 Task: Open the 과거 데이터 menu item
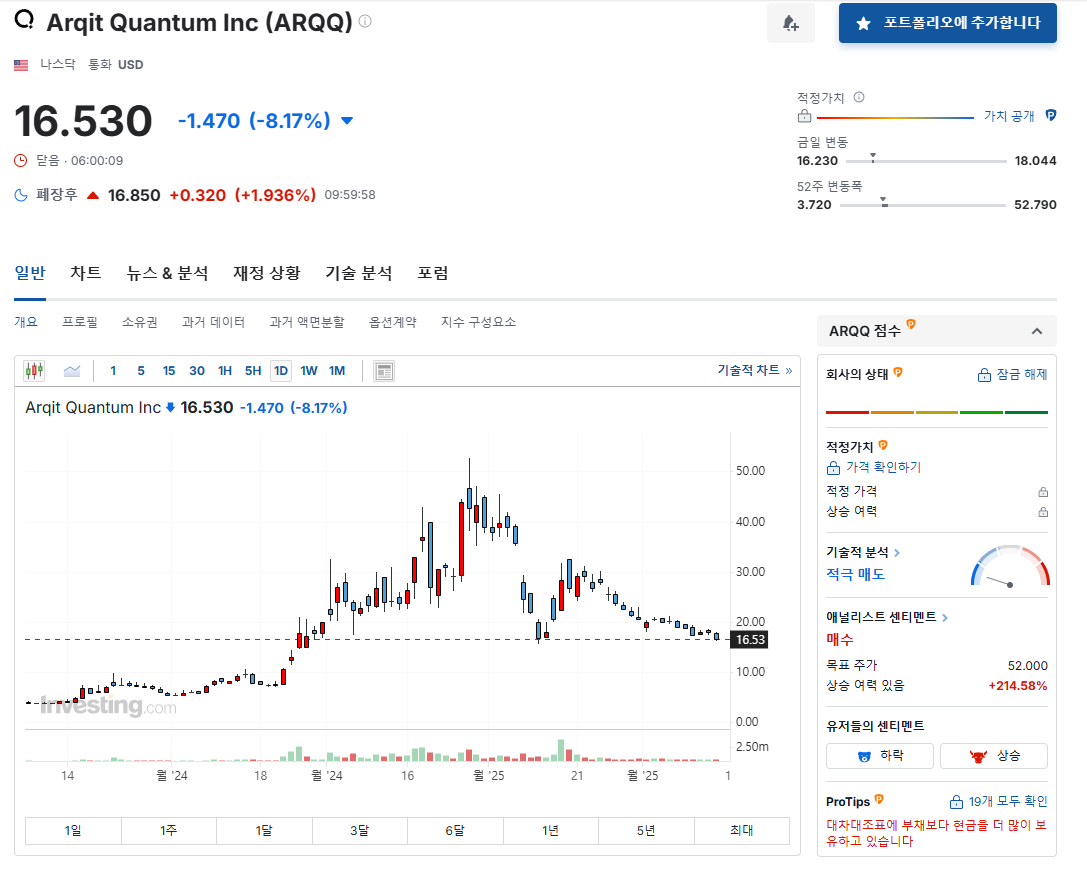213,321
